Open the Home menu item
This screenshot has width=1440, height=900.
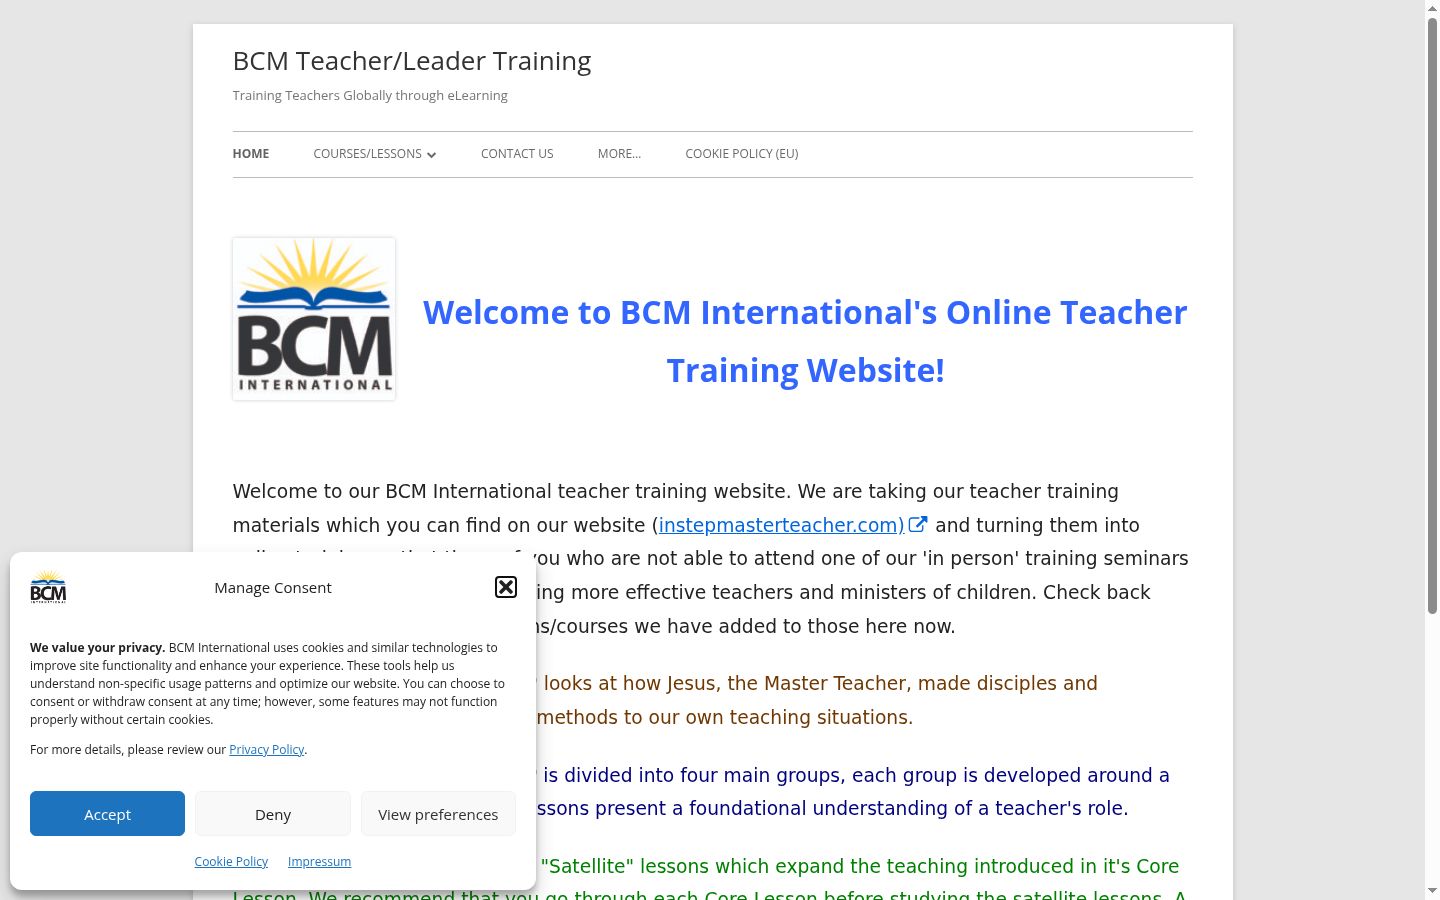251,154
